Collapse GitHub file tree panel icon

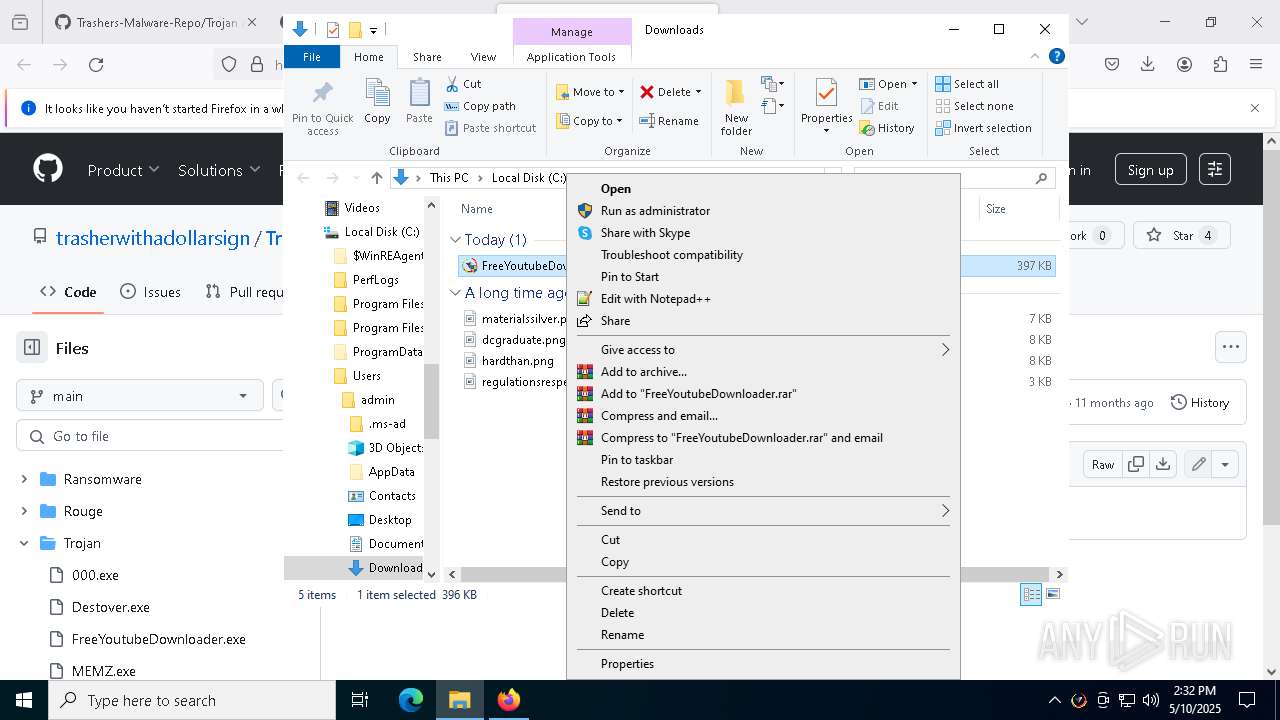click(x=32, y=348)
